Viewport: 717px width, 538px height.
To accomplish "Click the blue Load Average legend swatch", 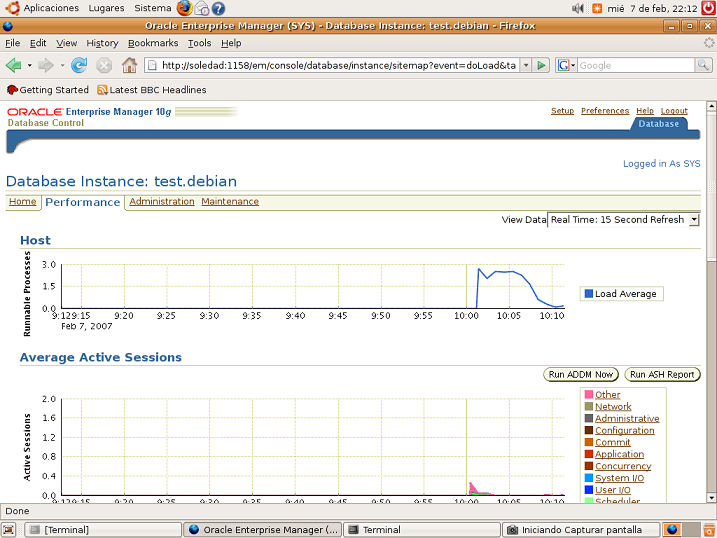I will pos(588,294).
